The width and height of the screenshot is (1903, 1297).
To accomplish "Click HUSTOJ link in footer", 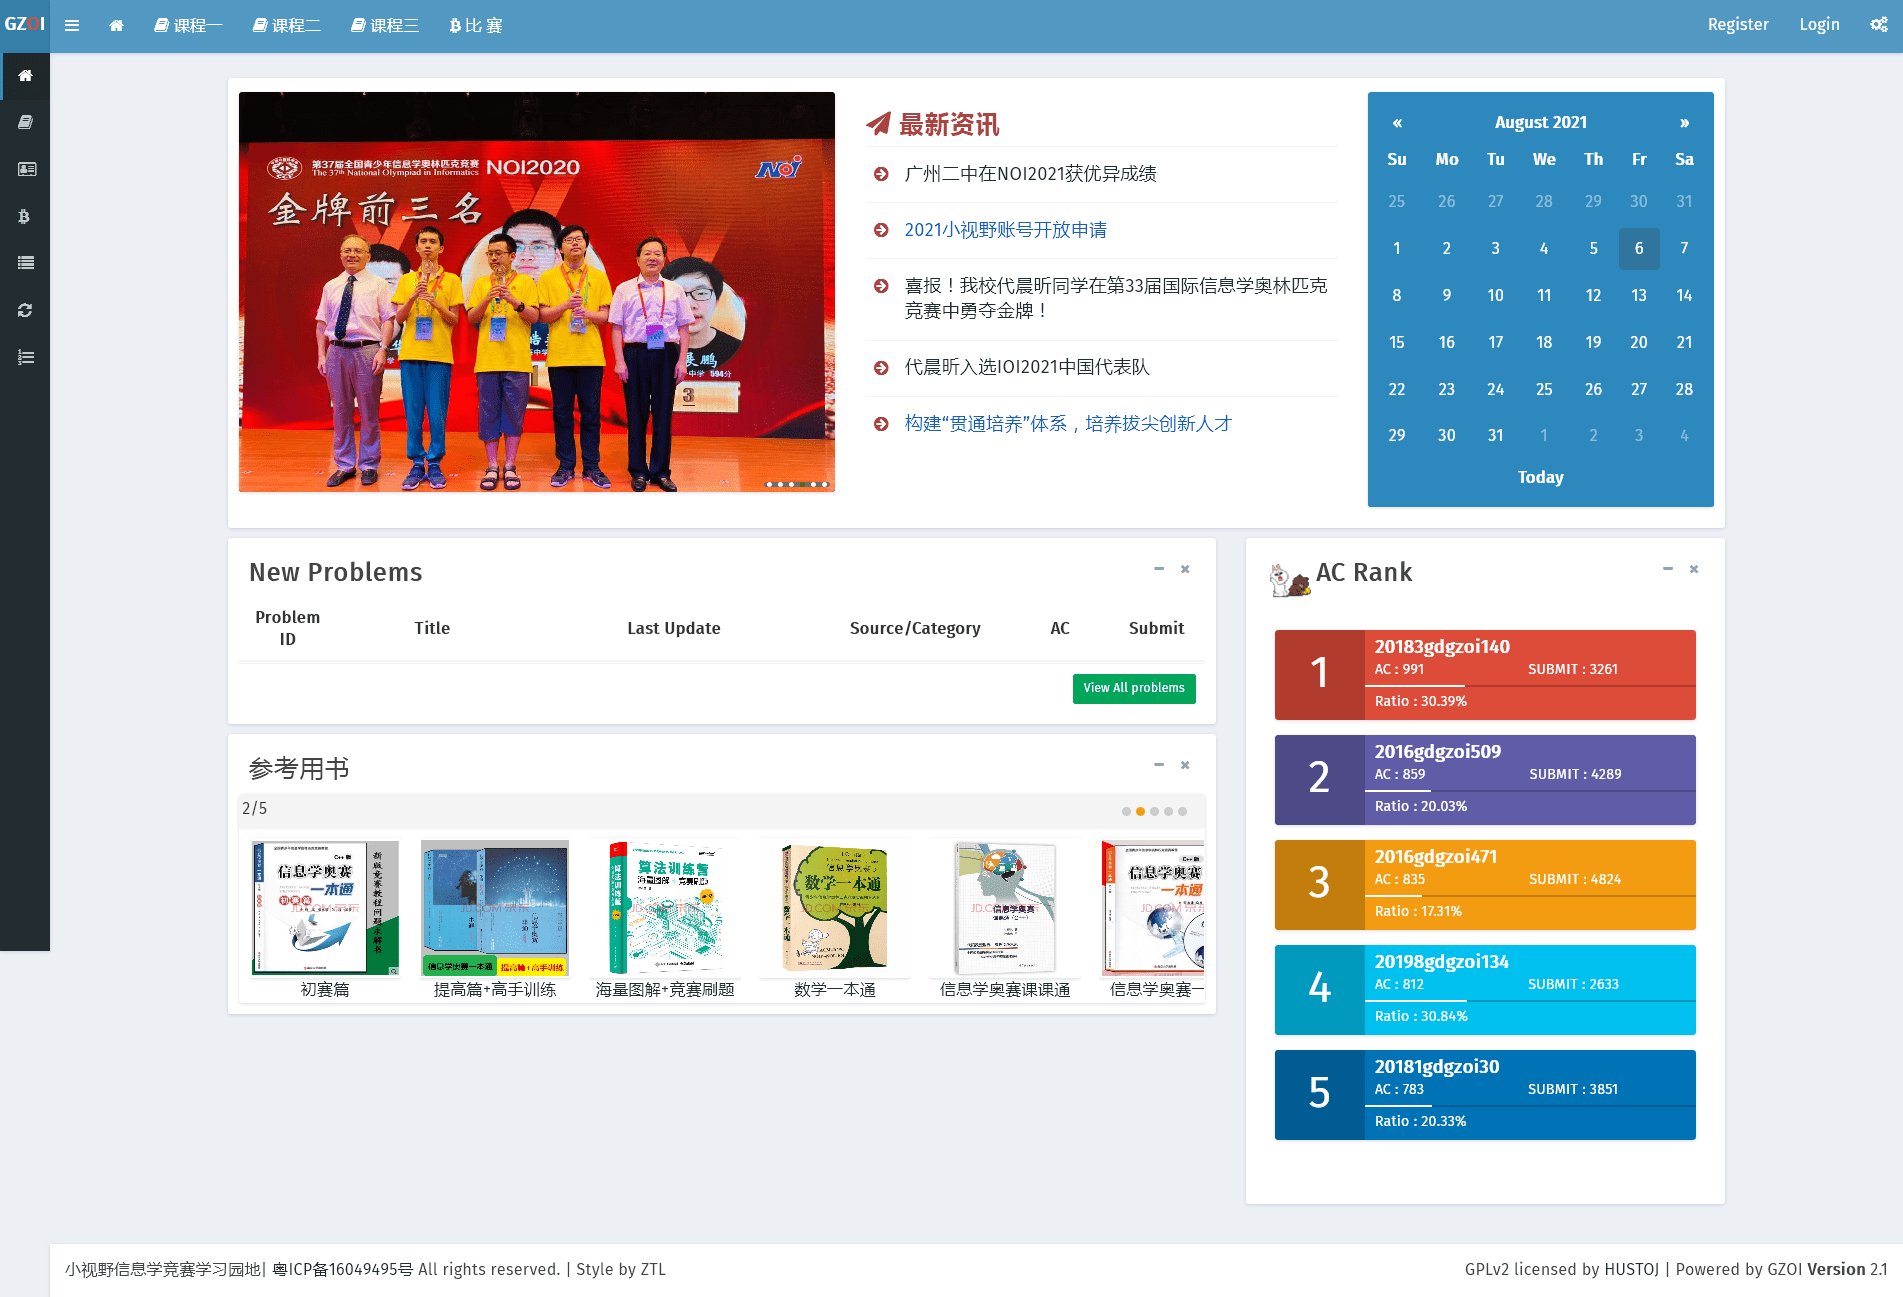I will click(x=1632, y=1270).
